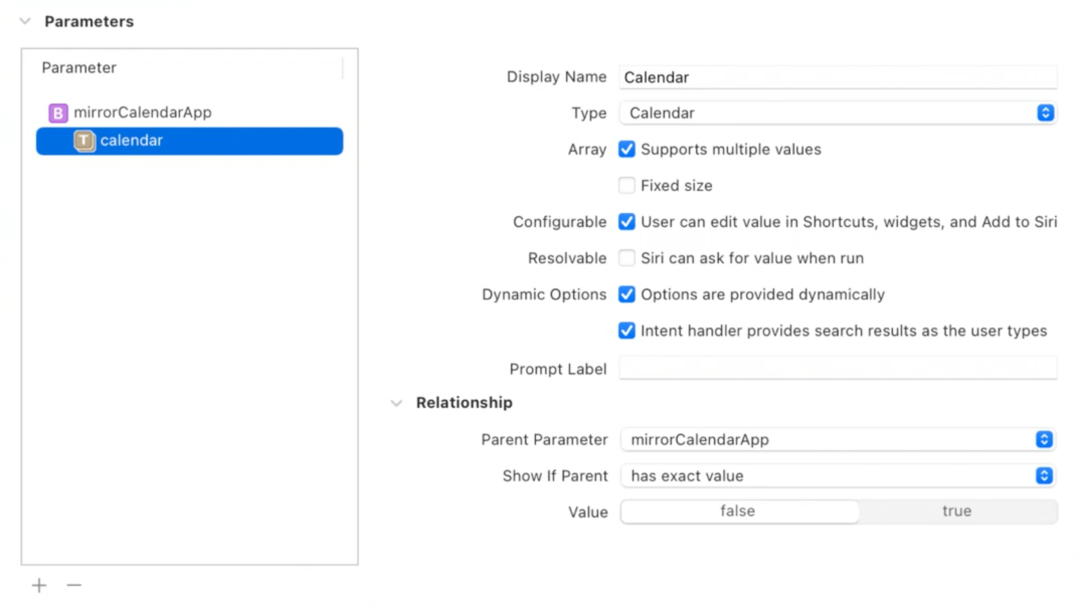Screen dimensions: 1080x607
Task: Click the T type icon beside calendar
Action: click(84, 141)
